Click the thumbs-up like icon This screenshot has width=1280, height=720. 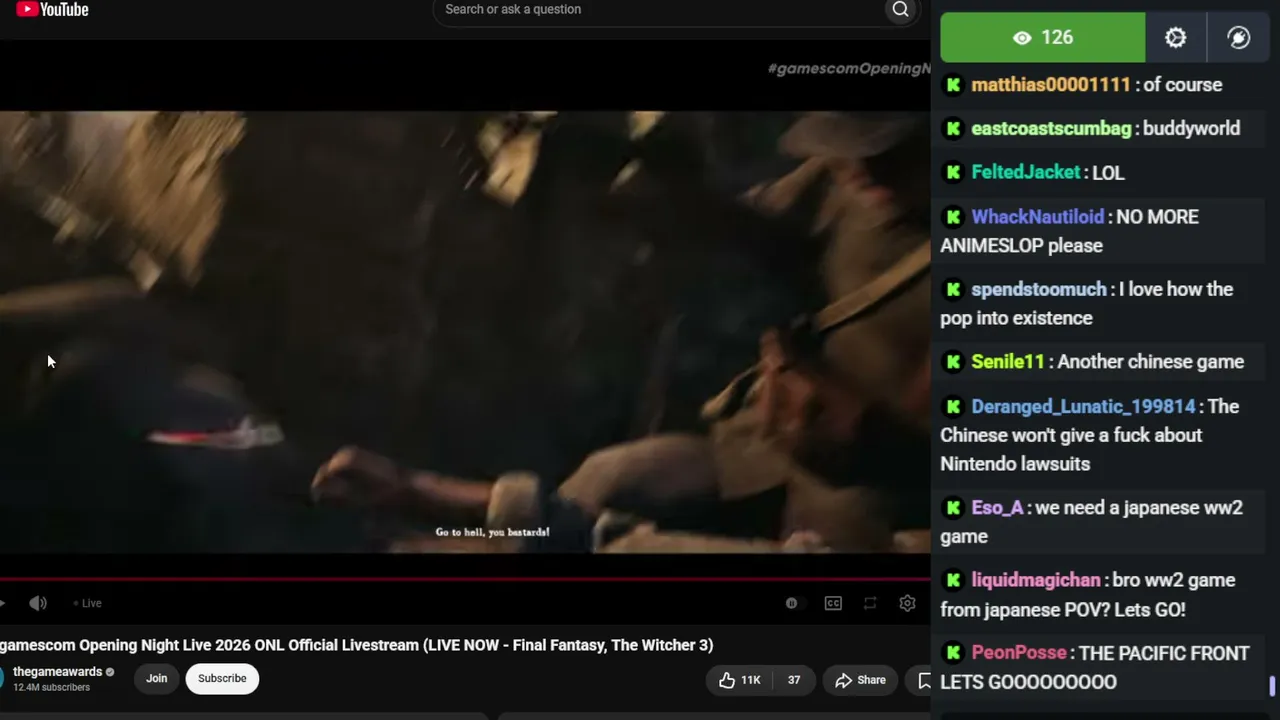(x=727, y=680)
